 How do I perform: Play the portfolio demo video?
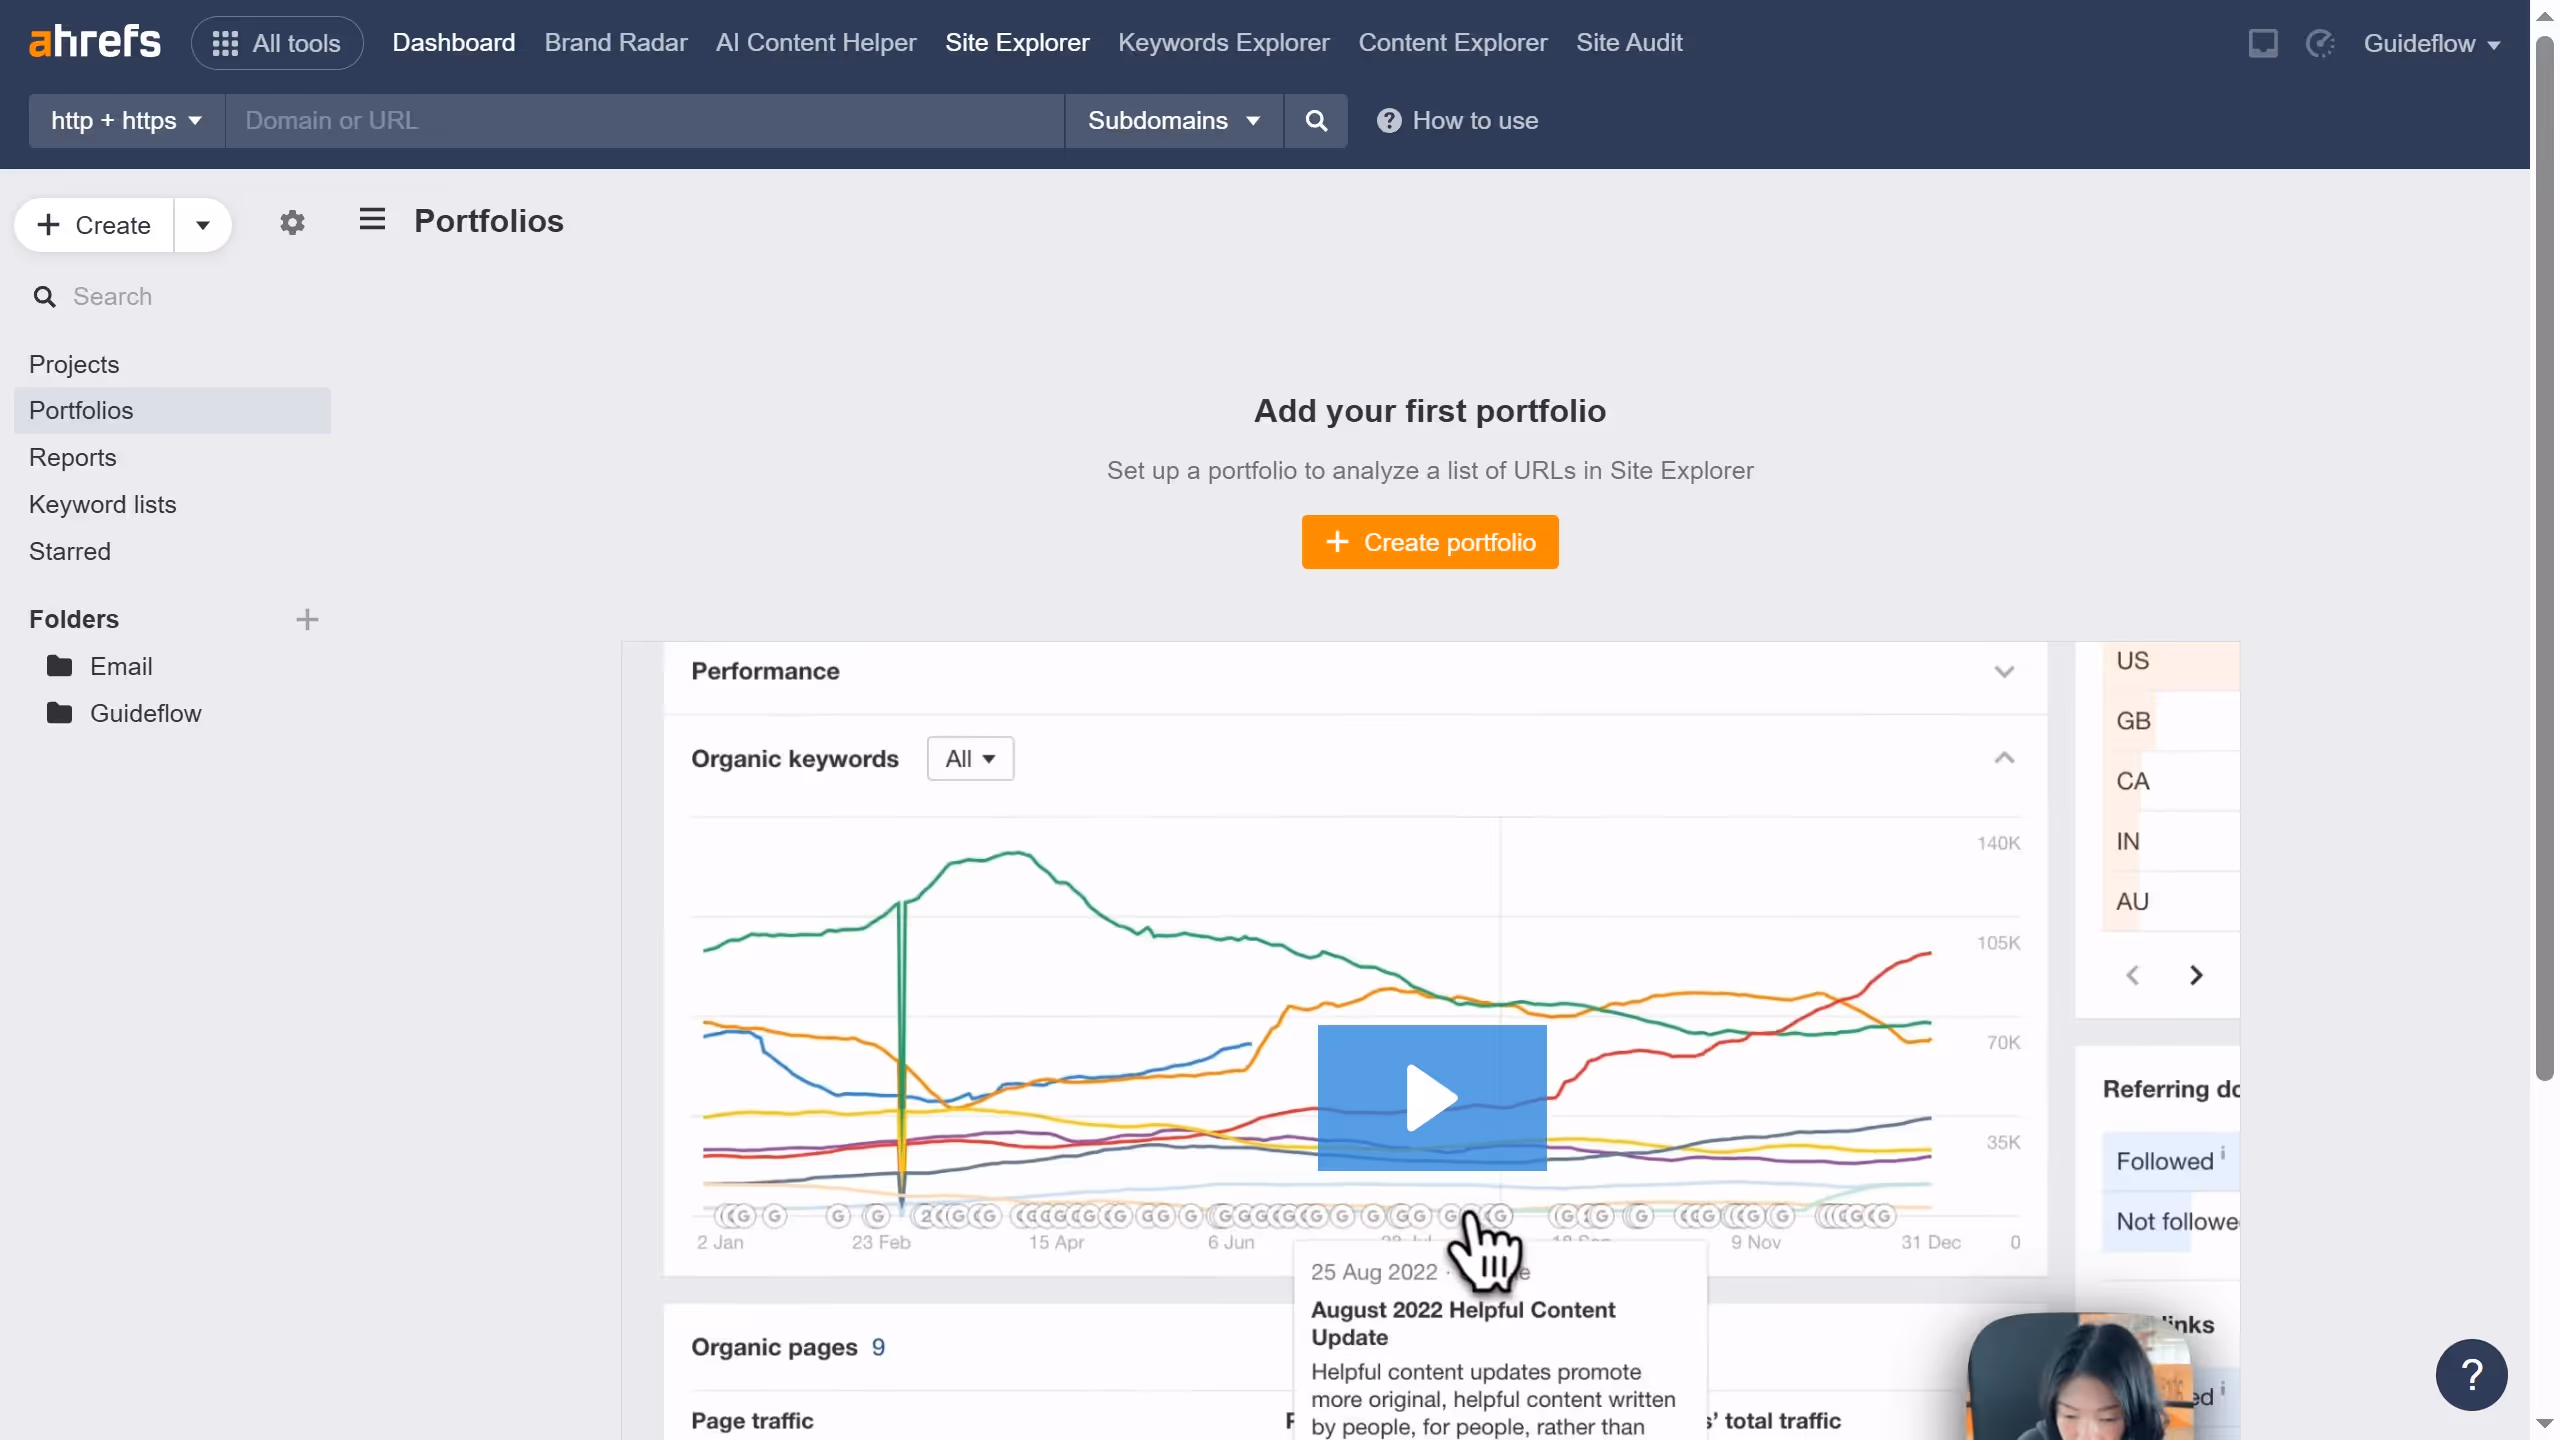coord(1431,1097)
